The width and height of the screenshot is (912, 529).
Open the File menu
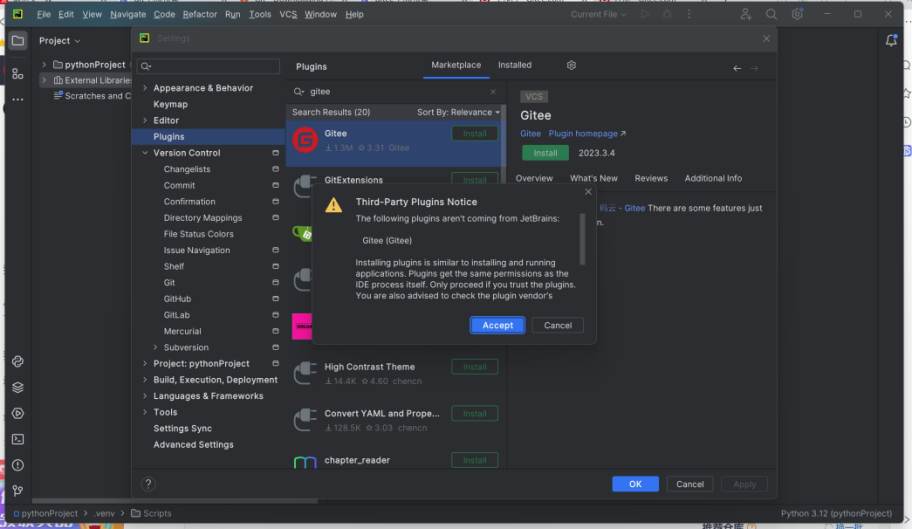[44, 15]
